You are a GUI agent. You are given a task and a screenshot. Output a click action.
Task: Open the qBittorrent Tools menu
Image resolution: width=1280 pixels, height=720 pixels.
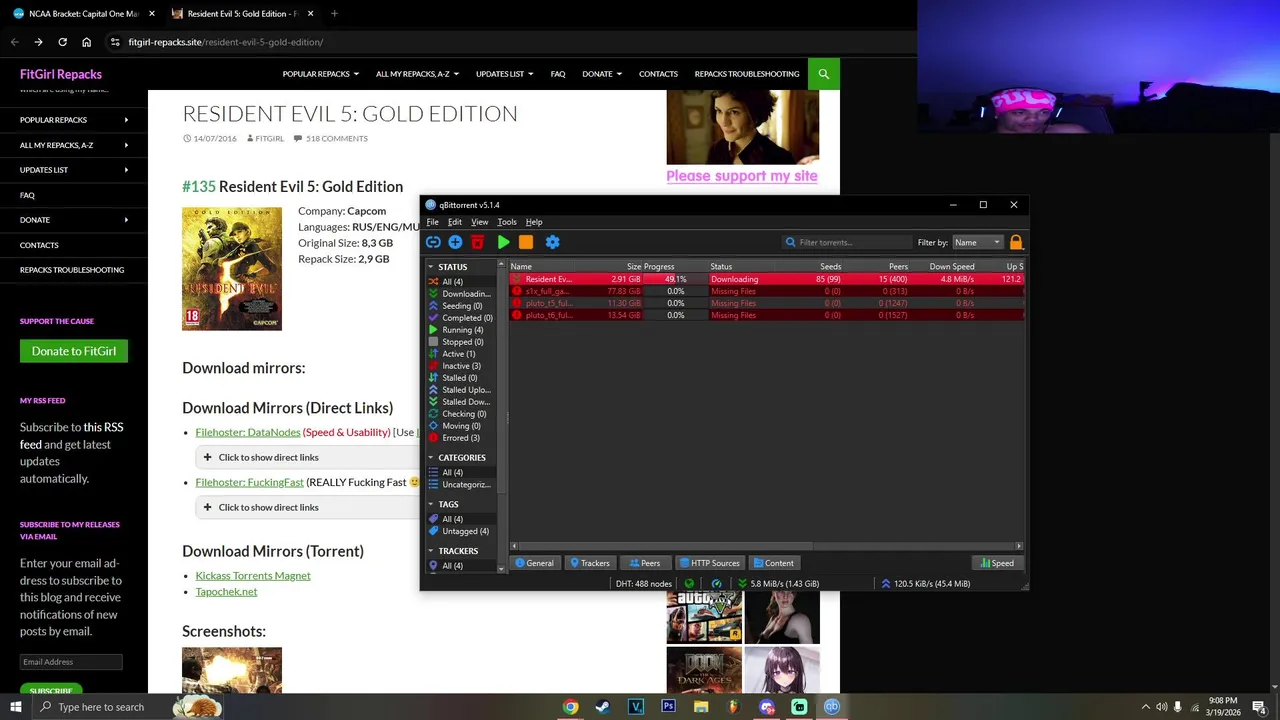click(507, 222)
